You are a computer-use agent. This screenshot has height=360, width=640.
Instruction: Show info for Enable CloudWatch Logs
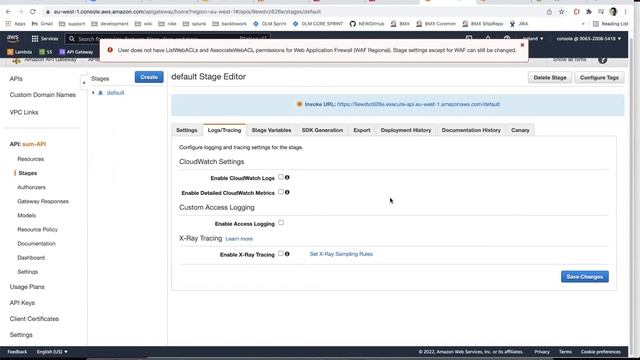[287, 178]
